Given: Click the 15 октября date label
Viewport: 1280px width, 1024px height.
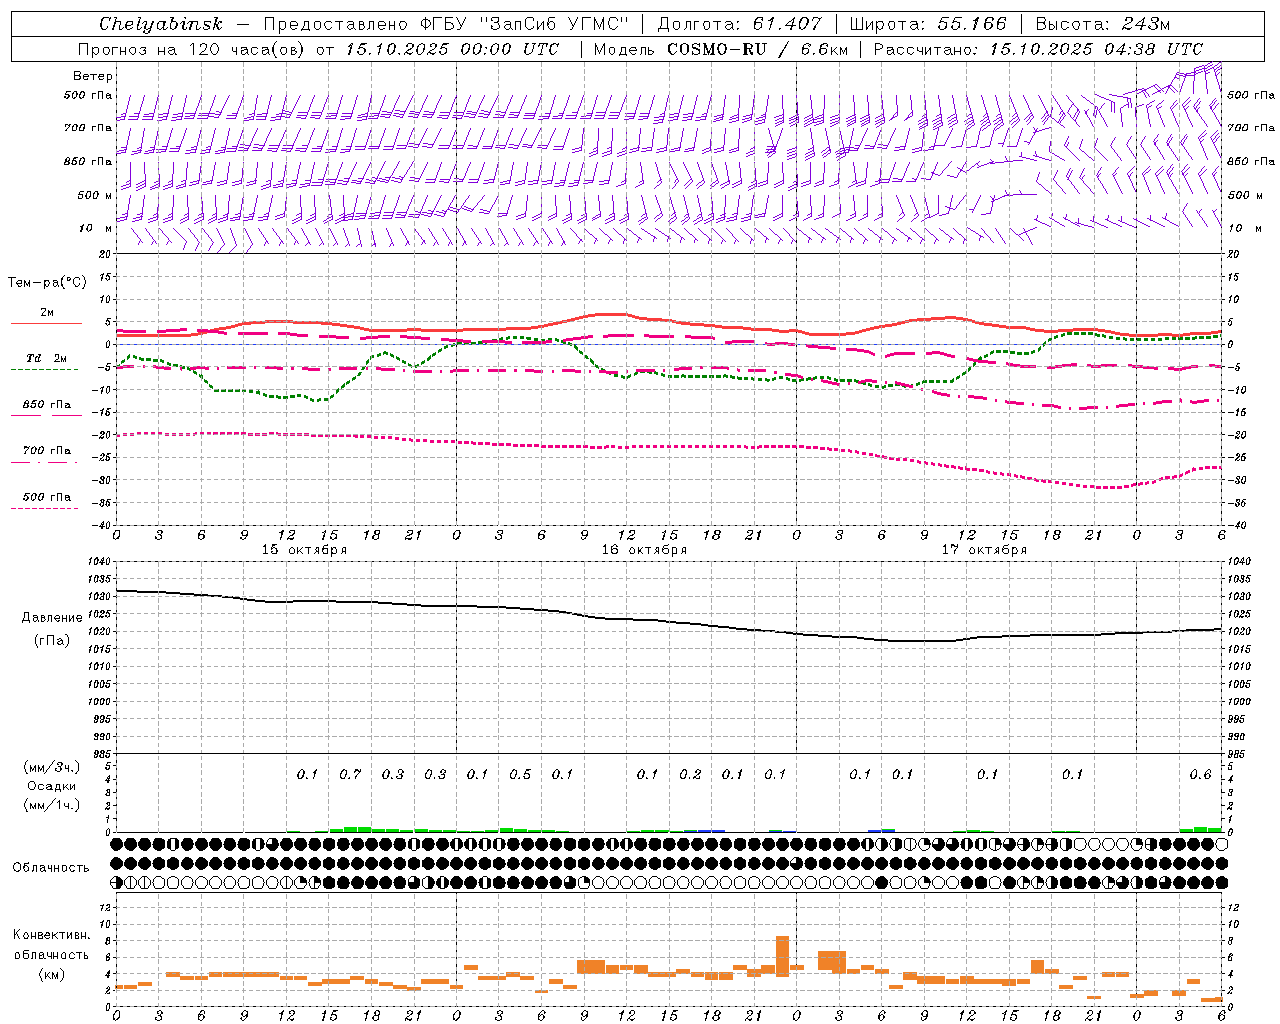Looking at the screenshot, I should 304,550.
